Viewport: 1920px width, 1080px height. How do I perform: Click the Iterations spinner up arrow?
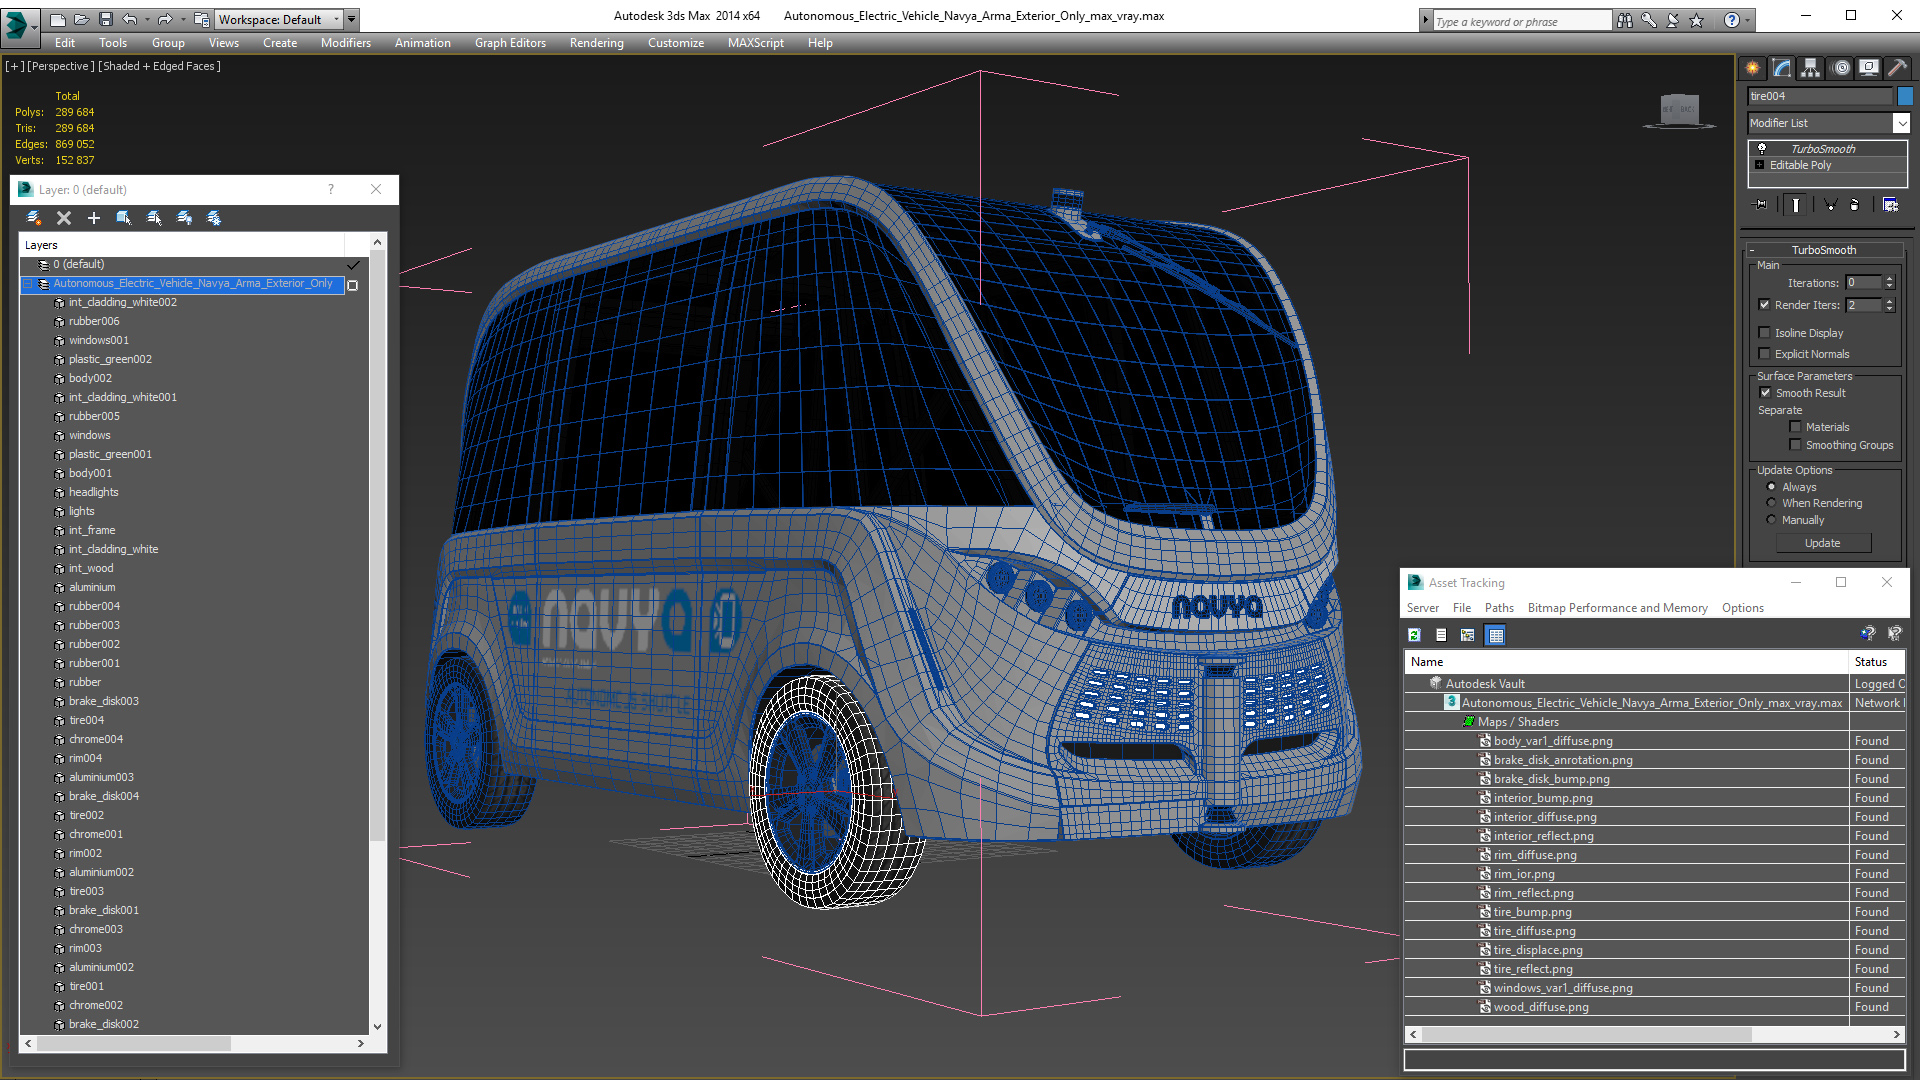pos(1890,279)
